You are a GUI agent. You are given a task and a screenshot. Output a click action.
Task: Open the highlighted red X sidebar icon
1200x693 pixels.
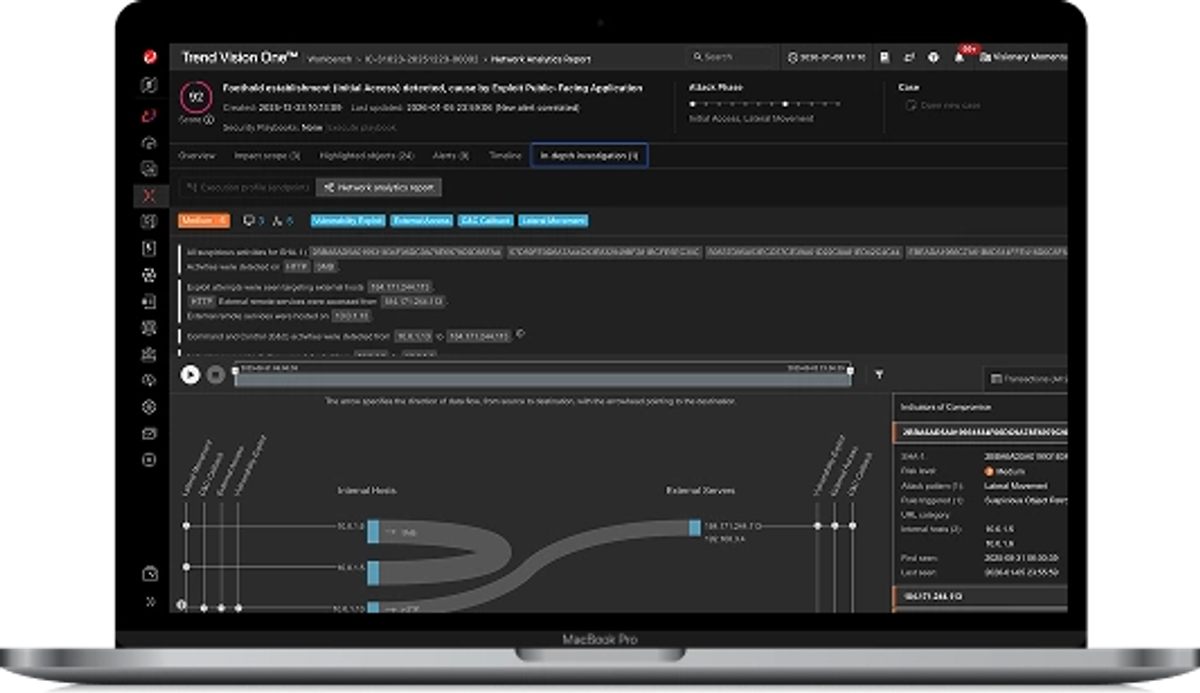pyautogui.click(x=149, y=195)
